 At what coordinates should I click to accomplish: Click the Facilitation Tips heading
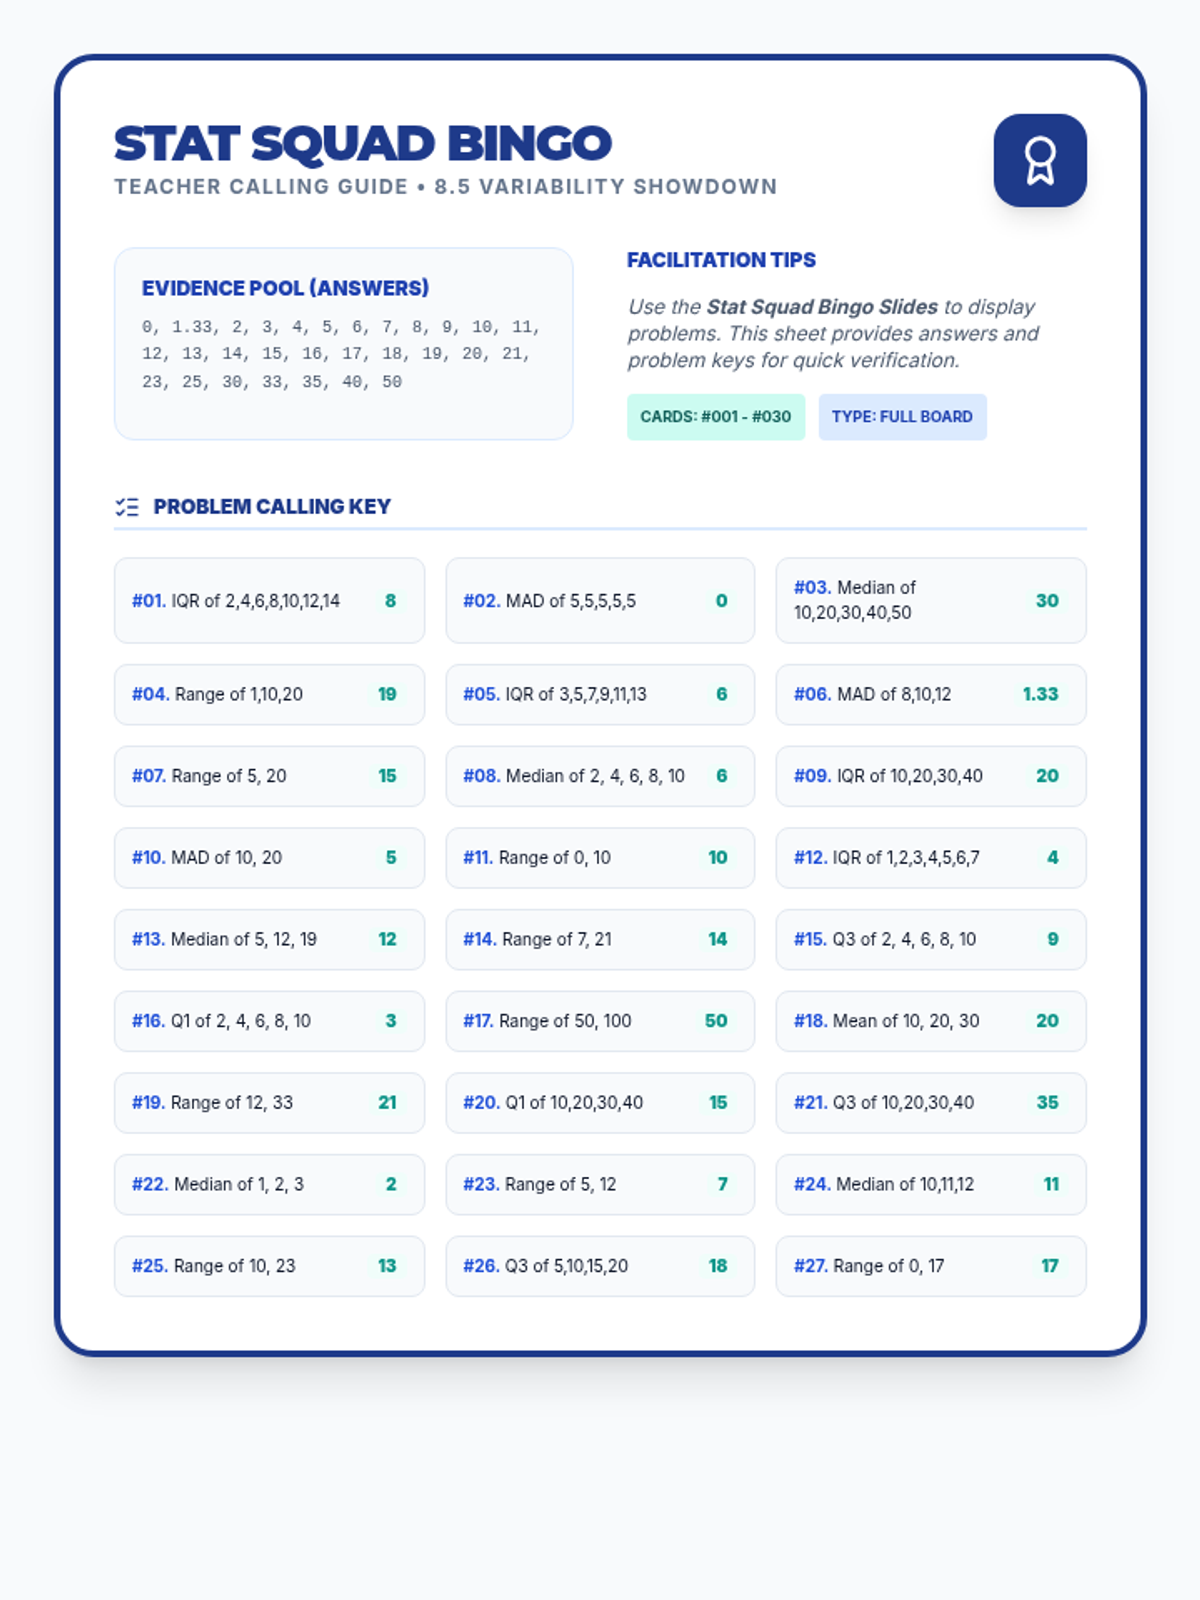pyautogui.click(x=721, y=260)
